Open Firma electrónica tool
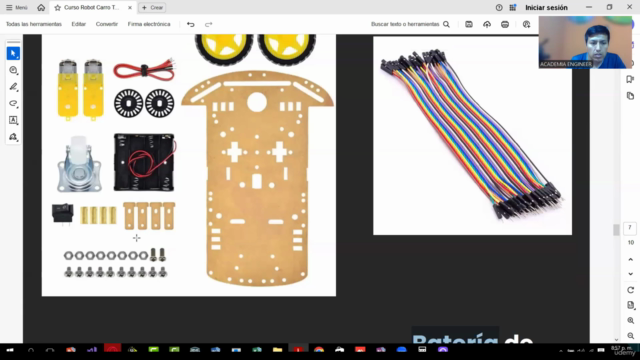Screen dimensions: 640x360 click(149, 24)
